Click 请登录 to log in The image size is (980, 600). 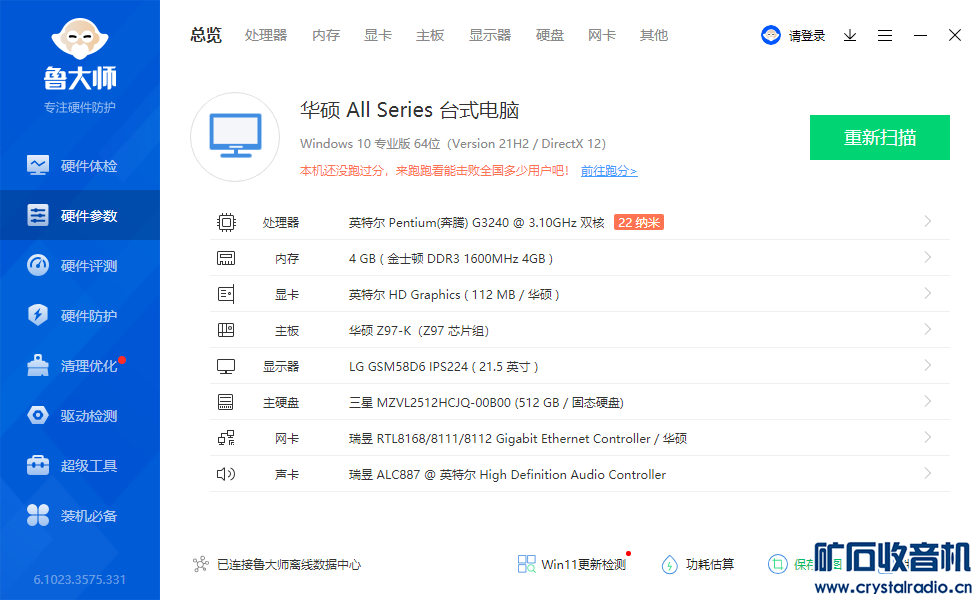pos(807,36)
